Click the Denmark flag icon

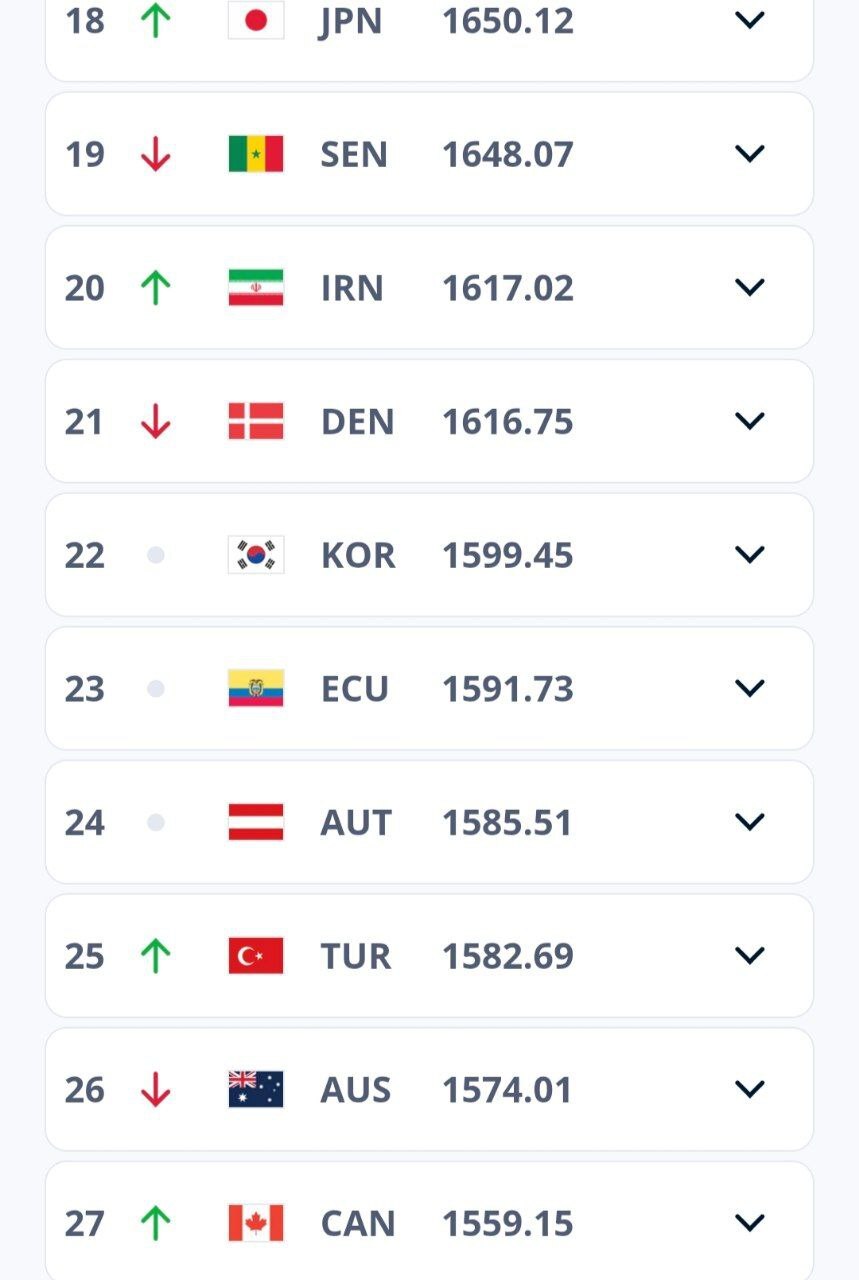[256, 421]
